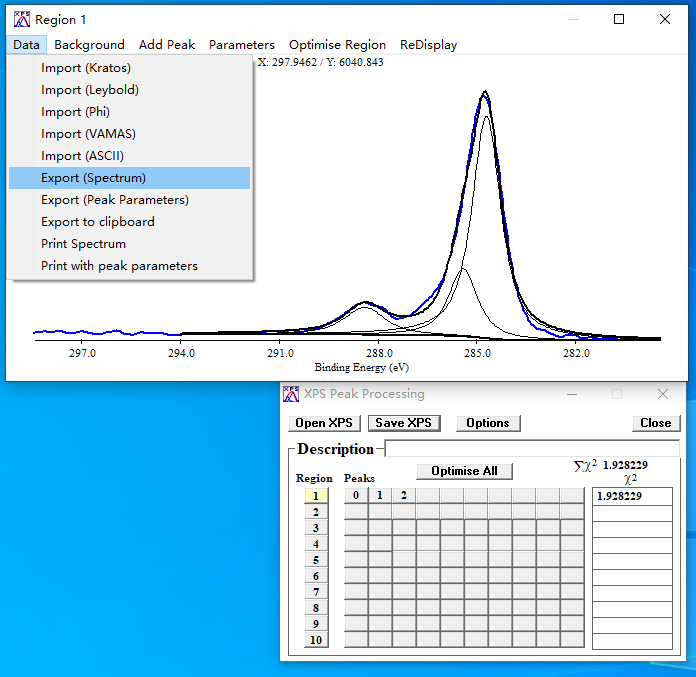Select Peak 0 of Region 1
Image resolution: width=696 pixels, height=677 pixels.
point(356,495)
